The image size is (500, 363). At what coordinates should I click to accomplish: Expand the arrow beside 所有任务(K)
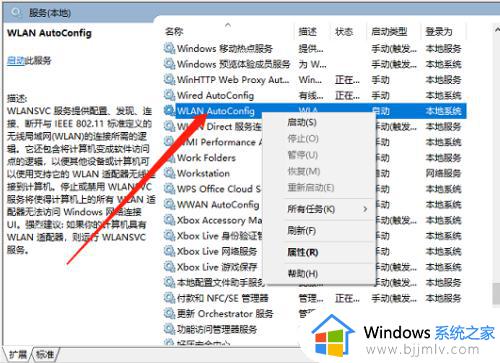tap(365, 209)
